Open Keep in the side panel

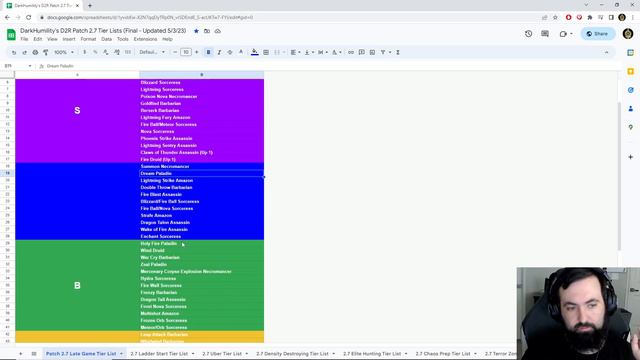[x=631, y=71]
